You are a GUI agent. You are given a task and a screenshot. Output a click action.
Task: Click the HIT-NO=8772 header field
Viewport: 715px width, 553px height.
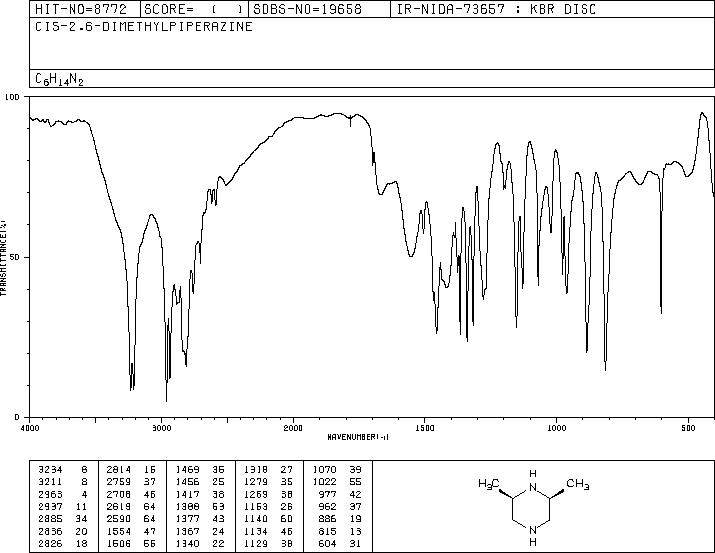(x=84, y=9)
